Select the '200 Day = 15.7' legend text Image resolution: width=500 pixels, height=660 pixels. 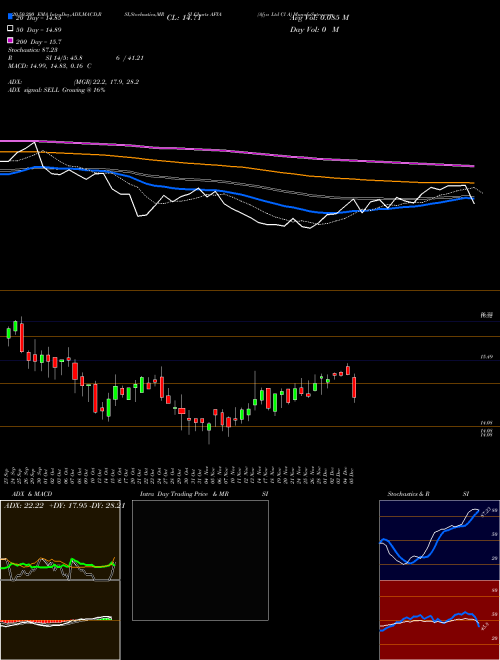39,42
